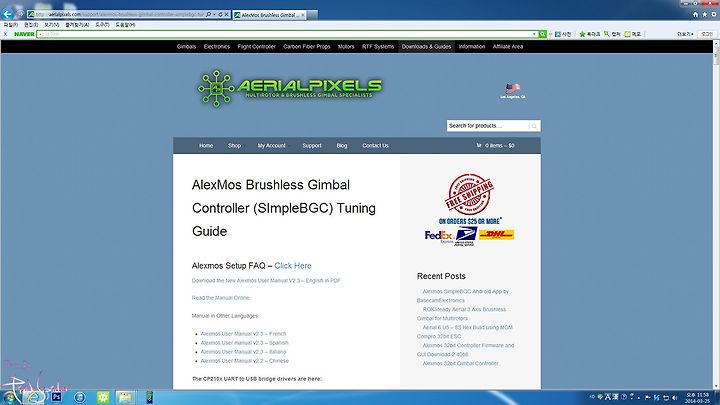Click the browser URL address field
Viewport: 720px width, 405px height.
pyautogui.click(x=119, y=14)
